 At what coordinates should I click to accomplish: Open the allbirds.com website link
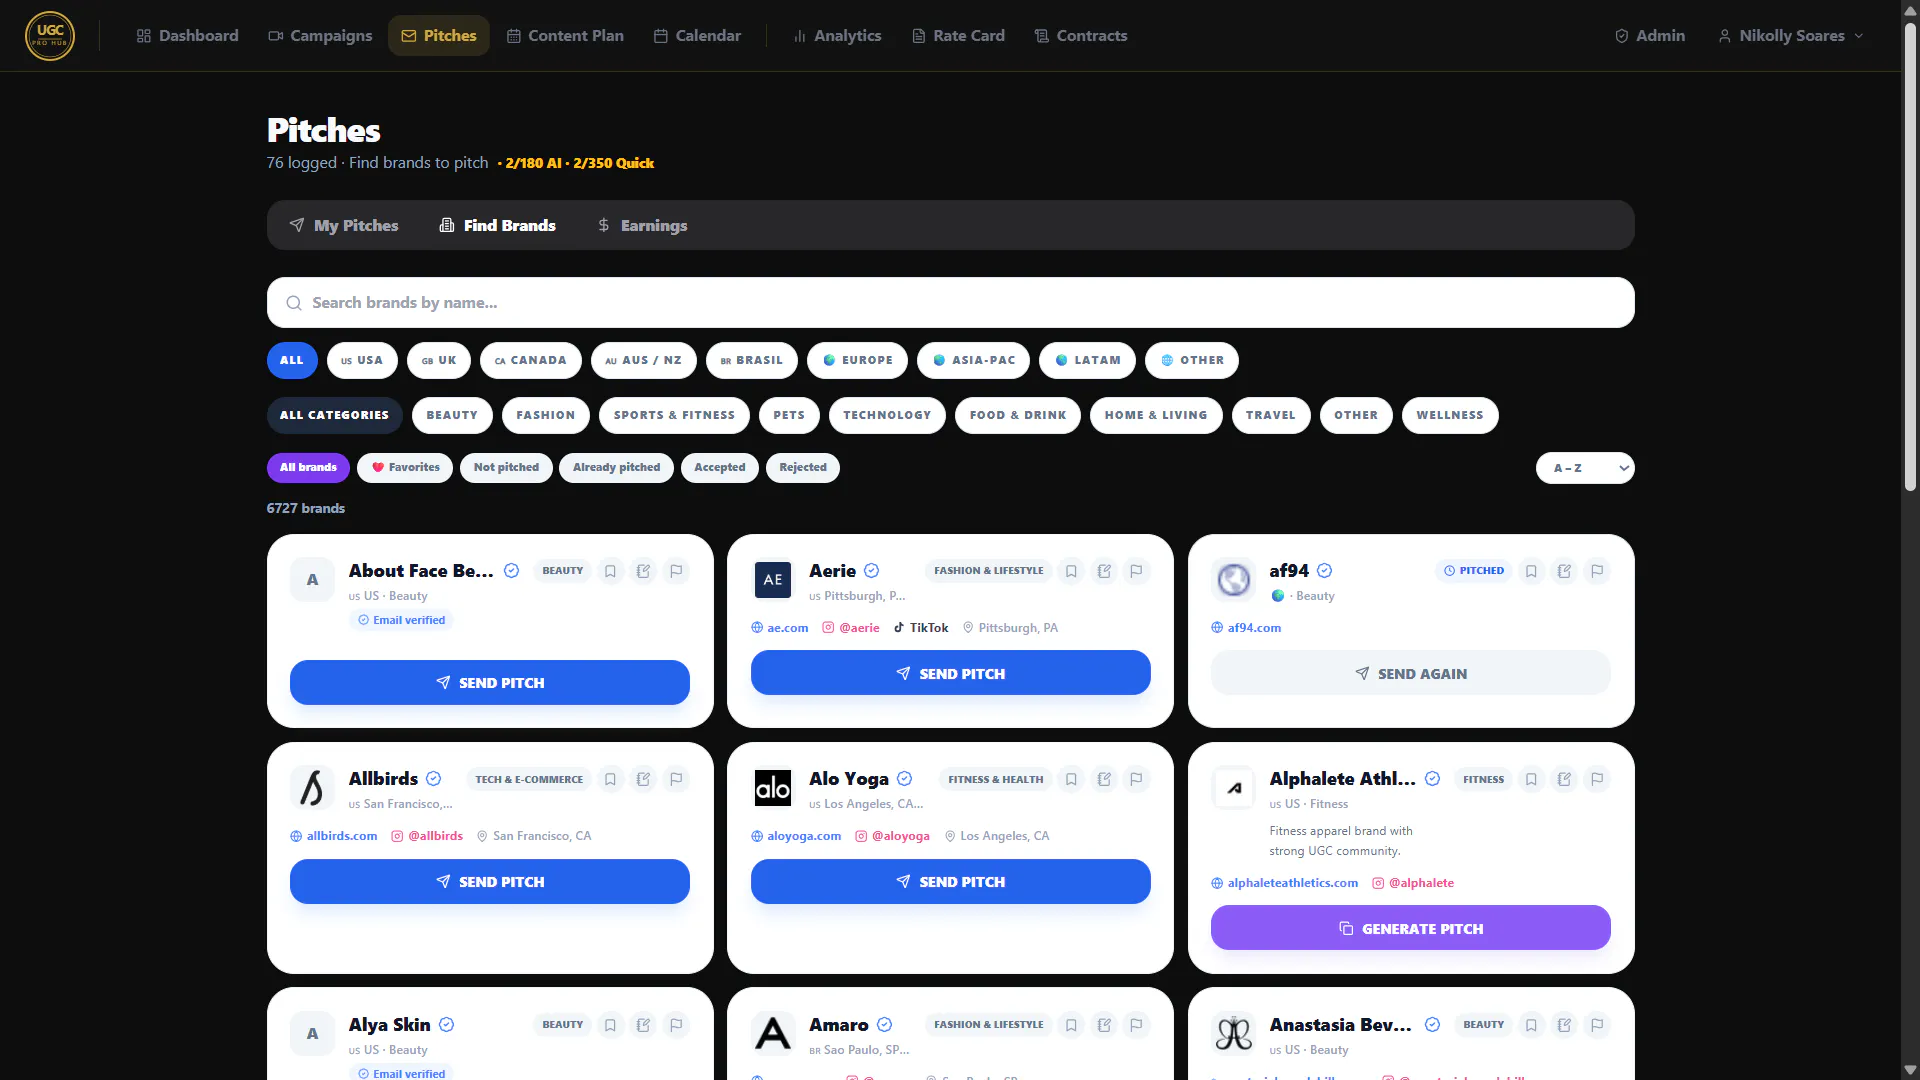[x=334, y=836]
